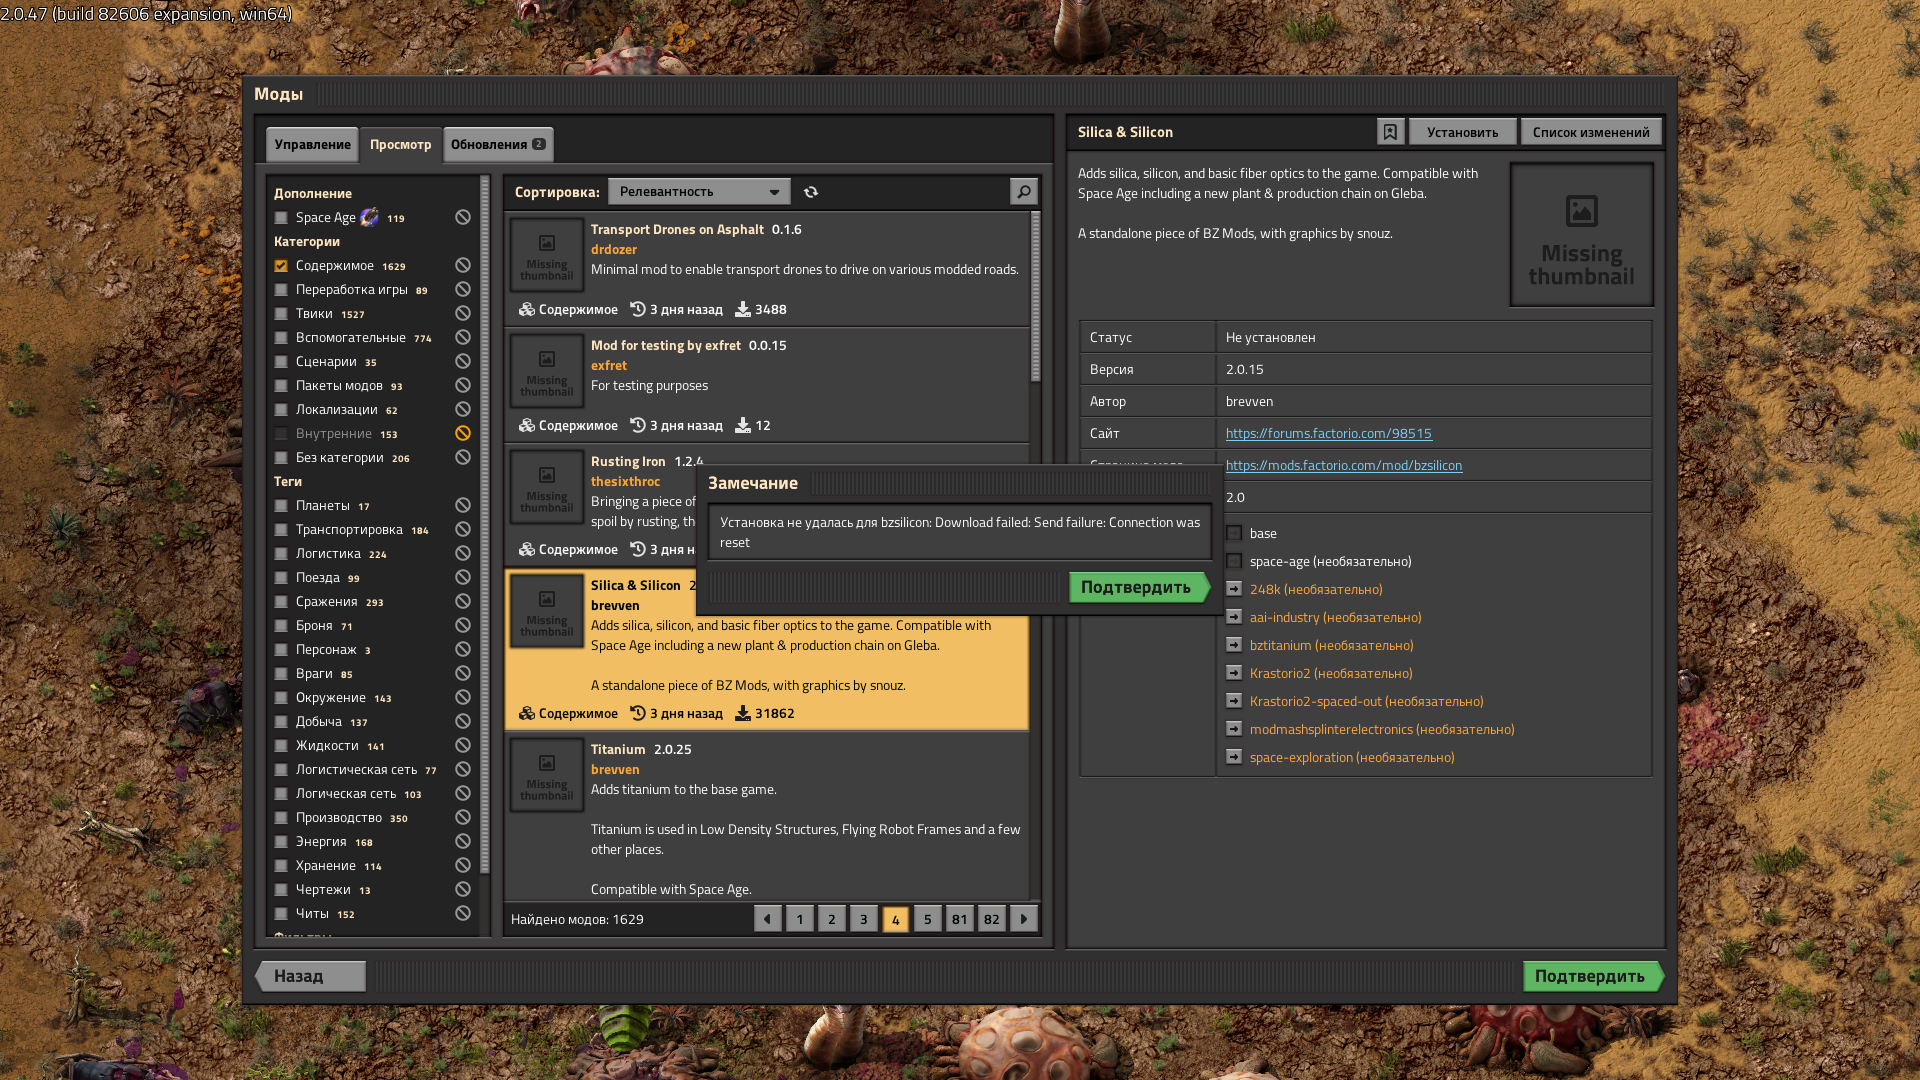
Task: Exclude the Враги tag icon
Action: point(463,673)
